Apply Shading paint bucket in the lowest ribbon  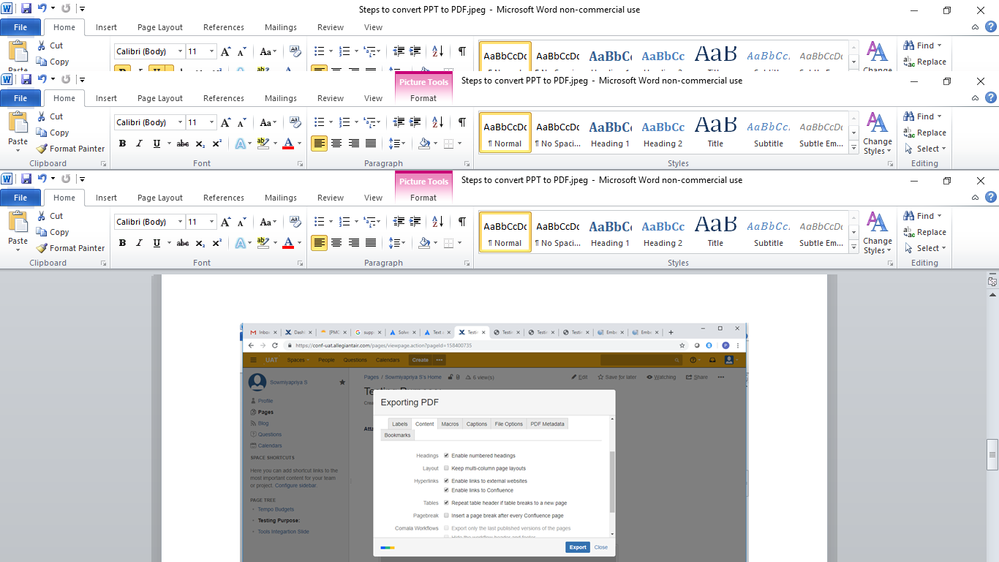click(x=424, y=243)
